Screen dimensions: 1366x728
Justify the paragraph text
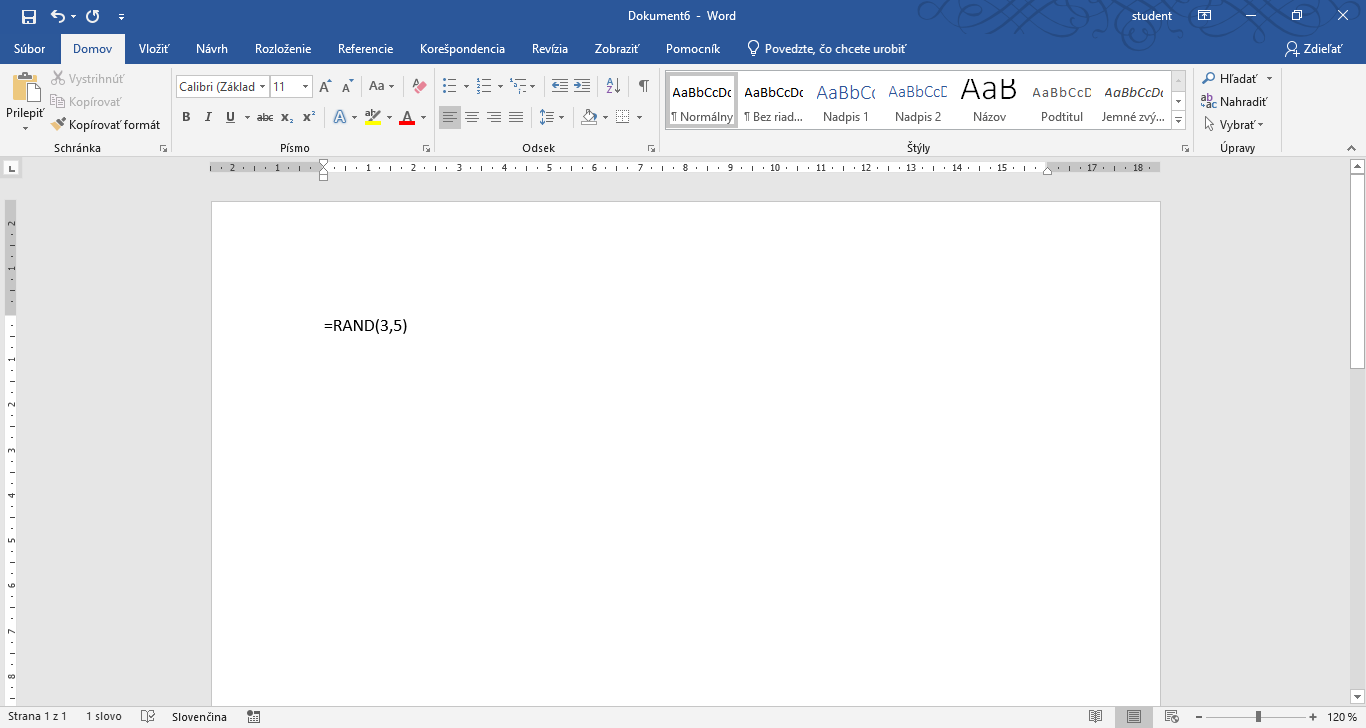pyautogui.click(x=516, y=117)
